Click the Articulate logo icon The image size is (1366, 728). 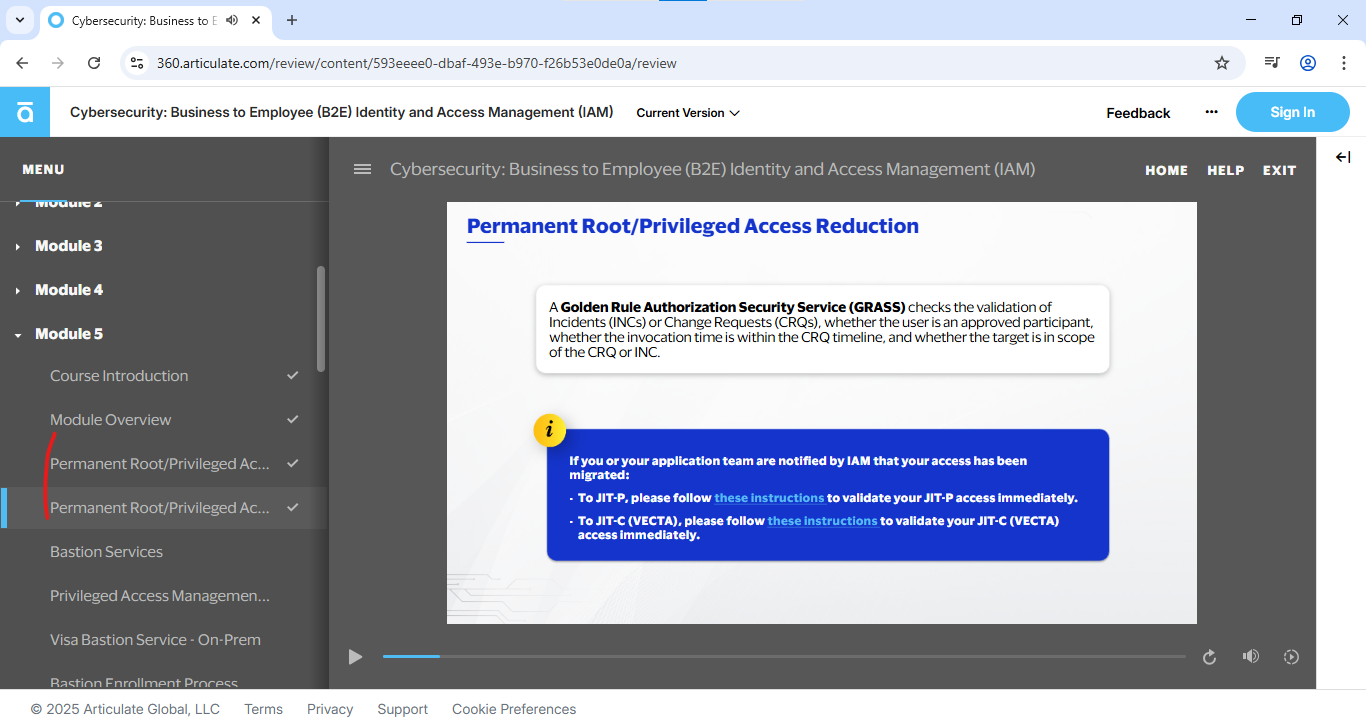(24, 112)
